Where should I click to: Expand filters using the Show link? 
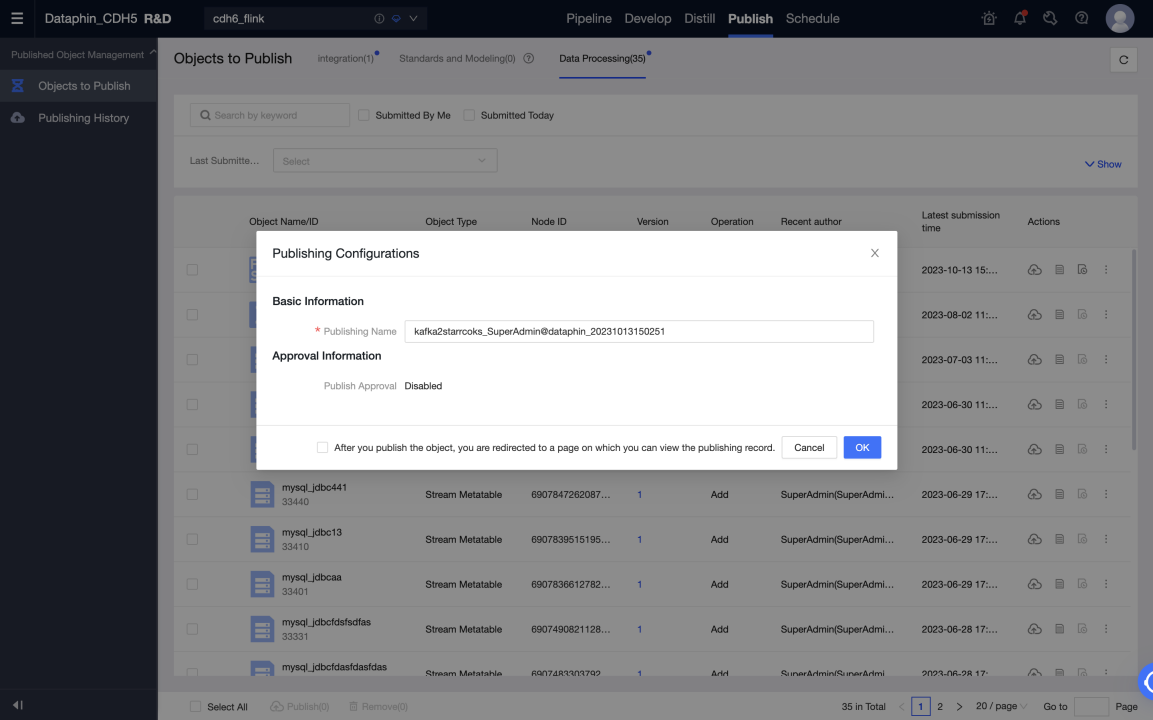[1102, 163]
